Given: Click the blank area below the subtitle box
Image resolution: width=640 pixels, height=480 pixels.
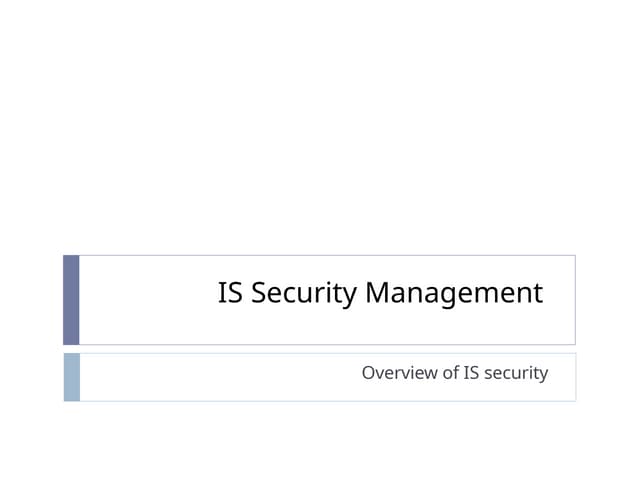Looking at the screenshot, I should point(320,440).
